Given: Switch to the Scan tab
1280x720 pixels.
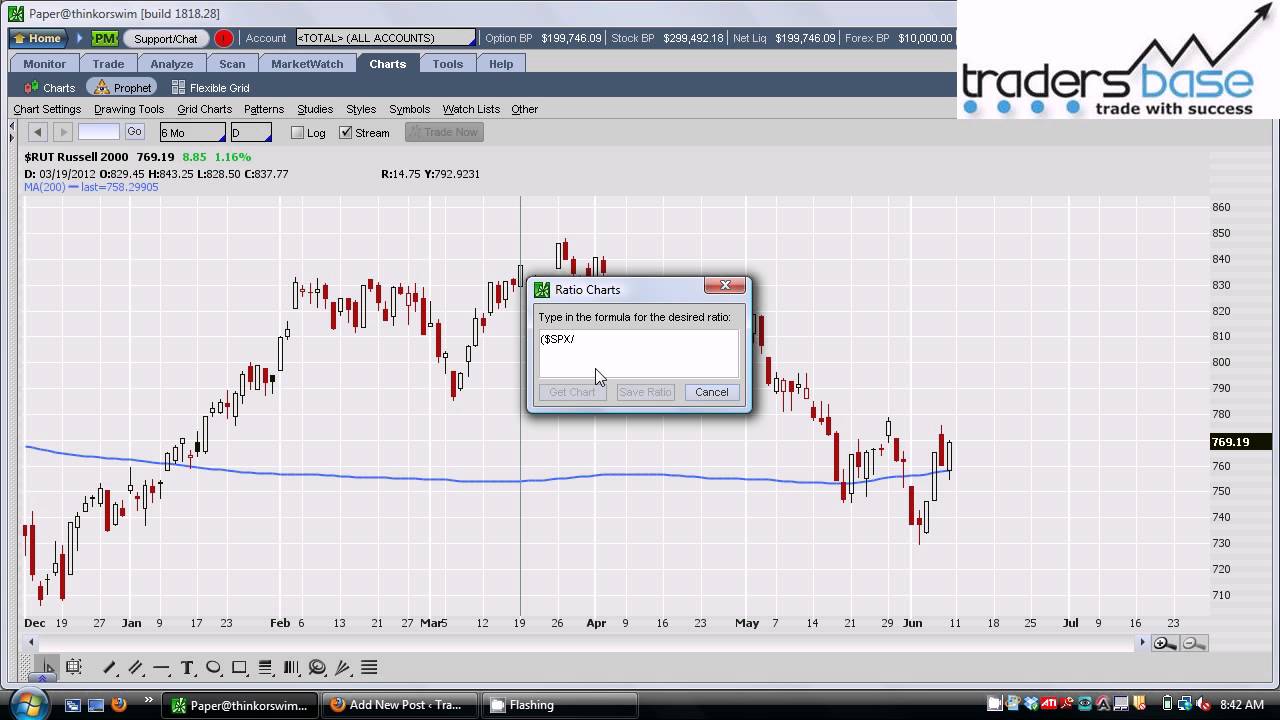Looking at the screenshot, I should 232,64.
